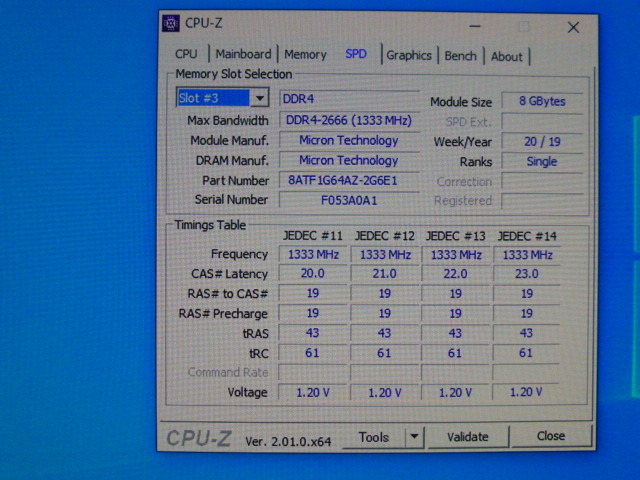This screenshot has height=480, width=640.
Task: Click the Tools button
Action: pyautogui.click(x=374, y=437)
